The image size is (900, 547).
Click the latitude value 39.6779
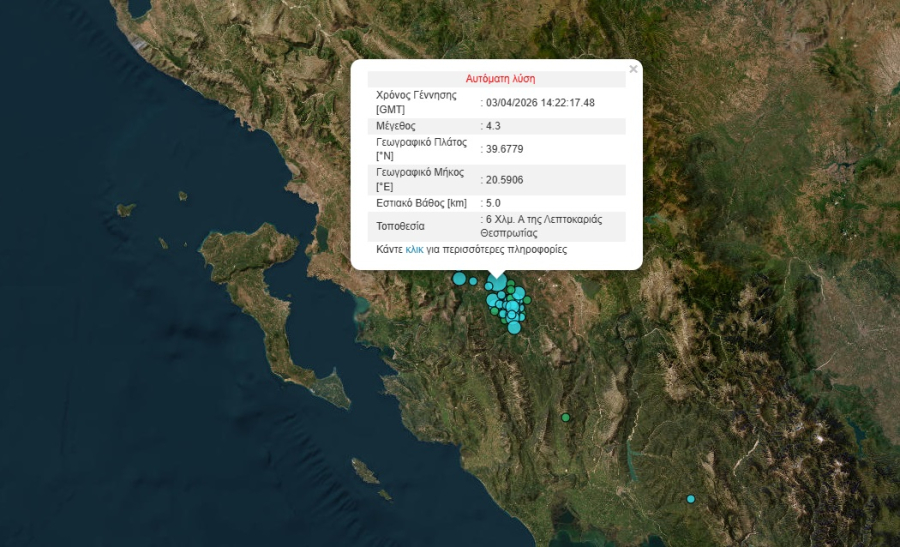tap(504, 149)
